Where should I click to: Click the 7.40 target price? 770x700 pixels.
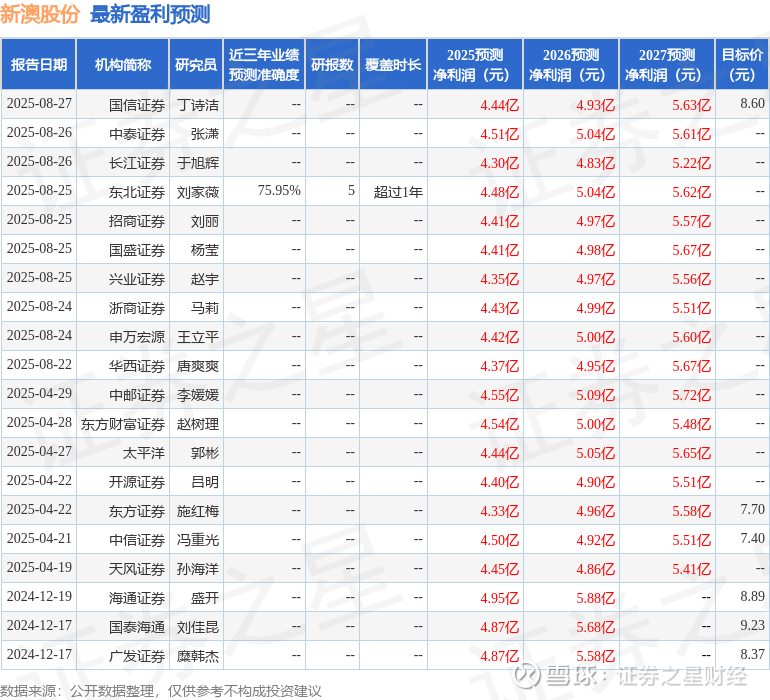click(x=752, y=538)
